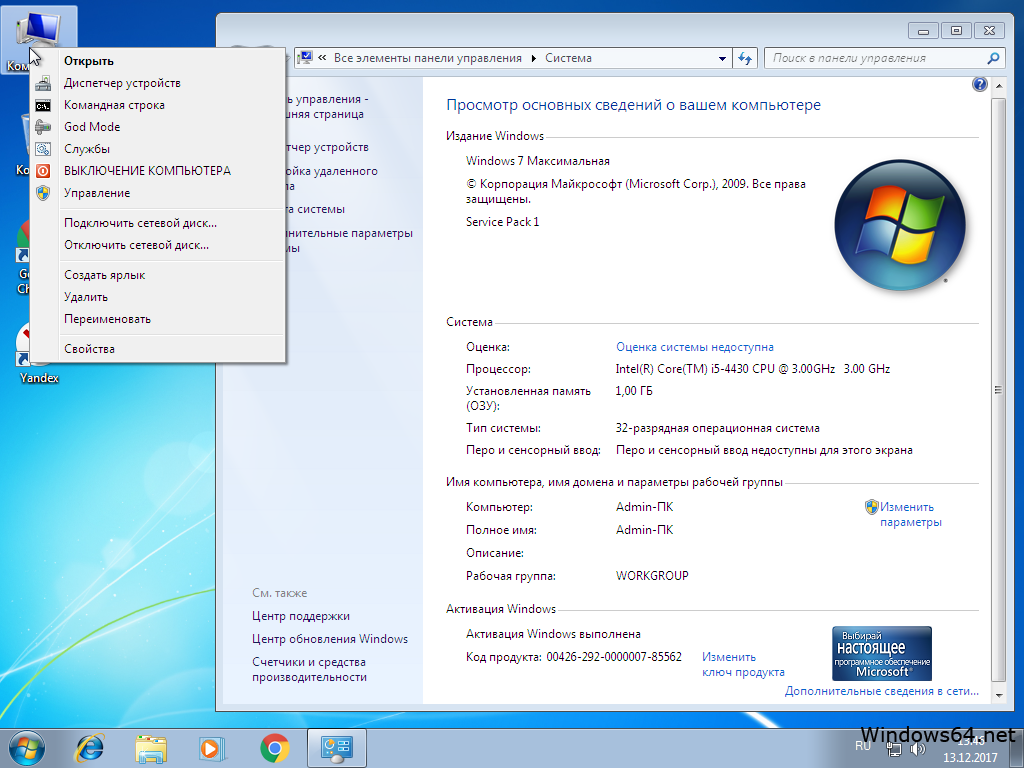
Task: Click the 1,00 ГБ installed memory value
Action: tap(633, 391)
